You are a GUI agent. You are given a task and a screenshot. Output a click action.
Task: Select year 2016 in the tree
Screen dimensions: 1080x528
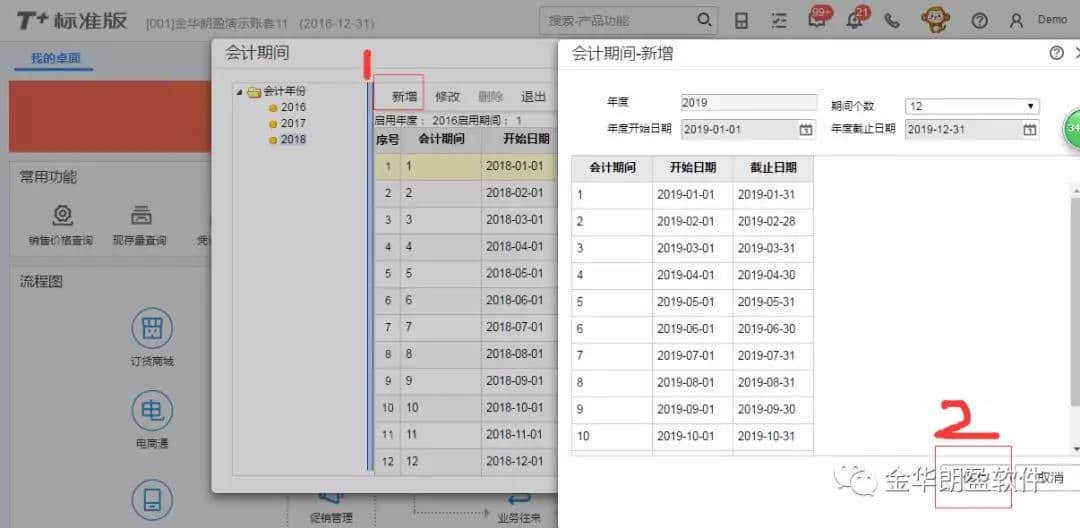point(293,107)
